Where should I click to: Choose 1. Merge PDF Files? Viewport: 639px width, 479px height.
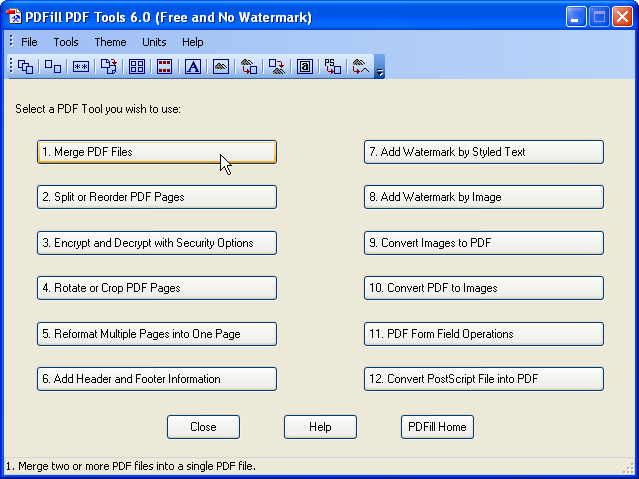click(157, 152)
